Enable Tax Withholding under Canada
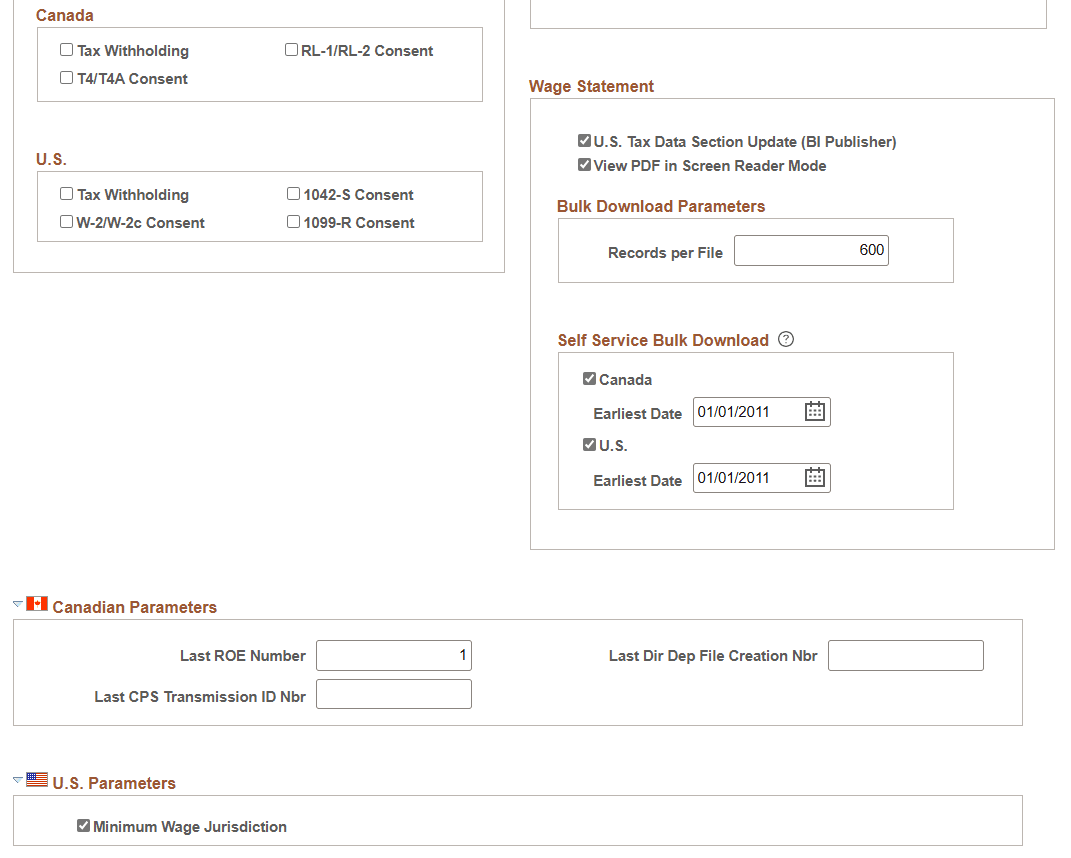 pyautogui.click(x=66, y=49)
